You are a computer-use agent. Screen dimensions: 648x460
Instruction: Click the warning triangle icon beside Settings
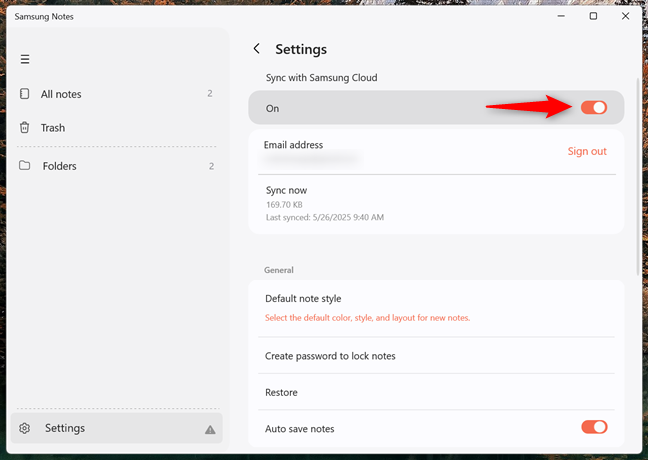(x=210, y=430)
